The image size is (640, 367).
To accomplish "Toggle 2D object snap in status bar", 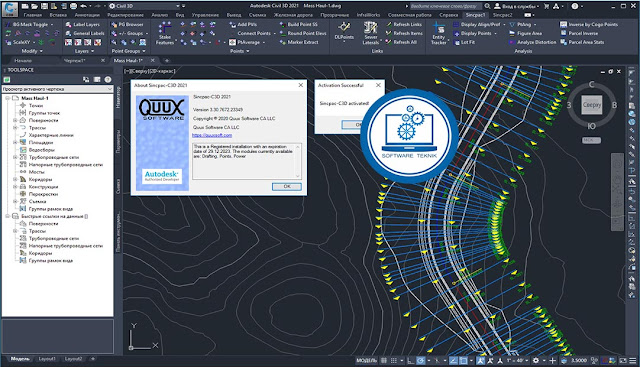I will pyautogui.click(x=463, y=360).
